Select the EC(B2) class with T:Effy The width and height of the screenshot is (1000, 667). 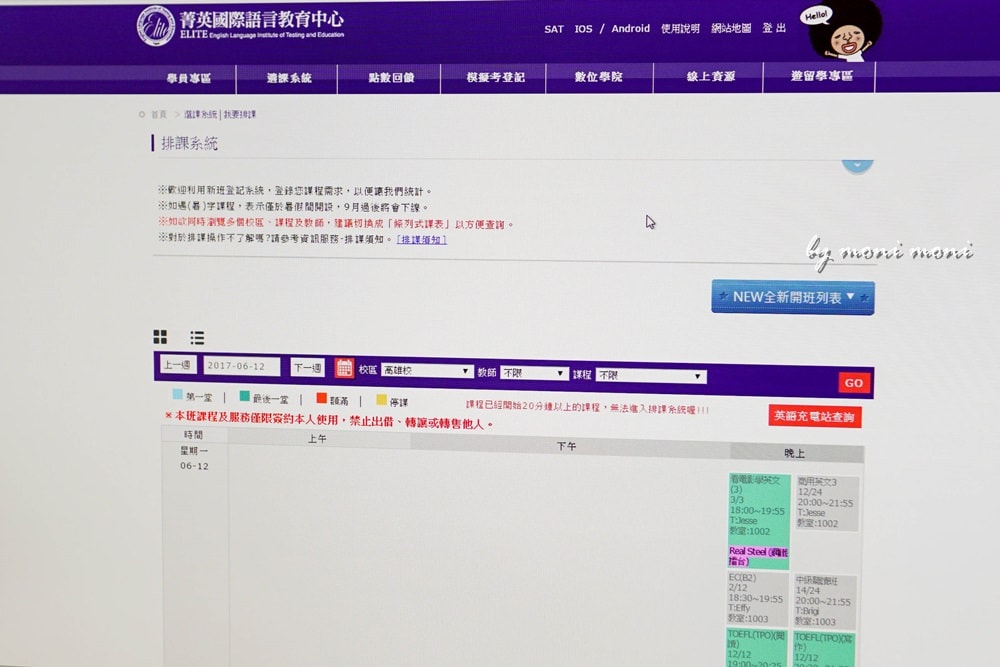pos(757,598)
